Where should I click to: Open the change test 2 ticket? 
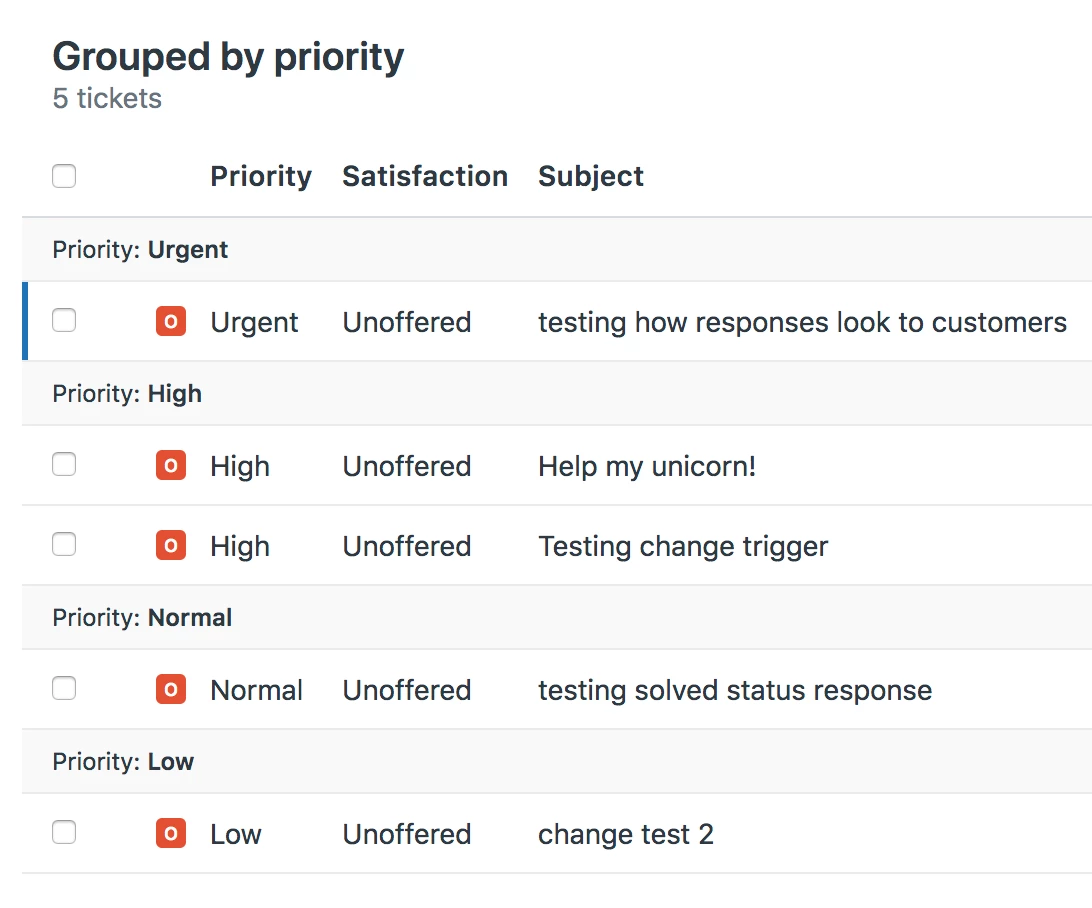626,835
